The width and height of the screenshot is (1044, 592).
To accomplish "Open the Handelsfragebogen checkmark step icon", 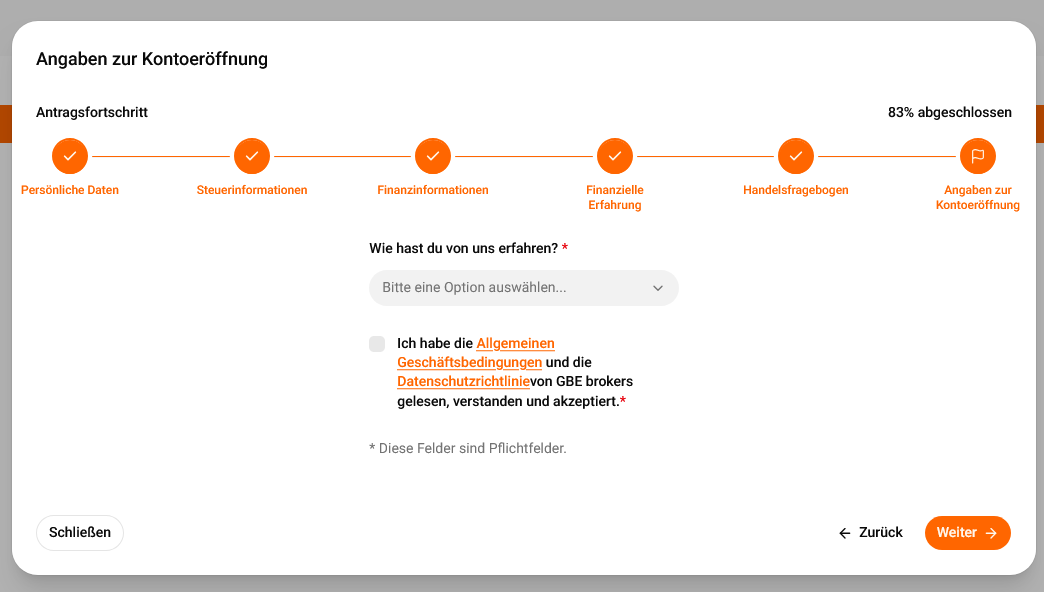I will pyautogui.click(x=796, y=156).
